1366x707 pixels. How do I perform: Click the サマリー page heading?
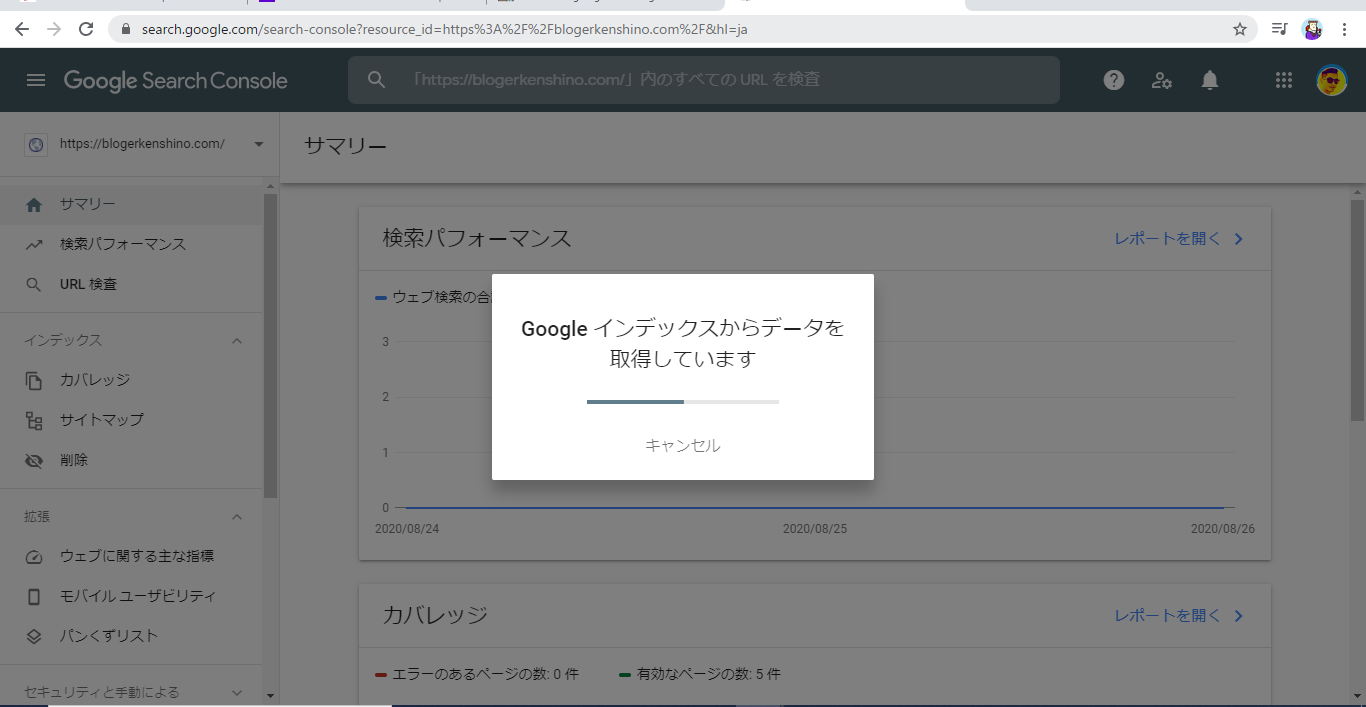(x=345, y=147)
